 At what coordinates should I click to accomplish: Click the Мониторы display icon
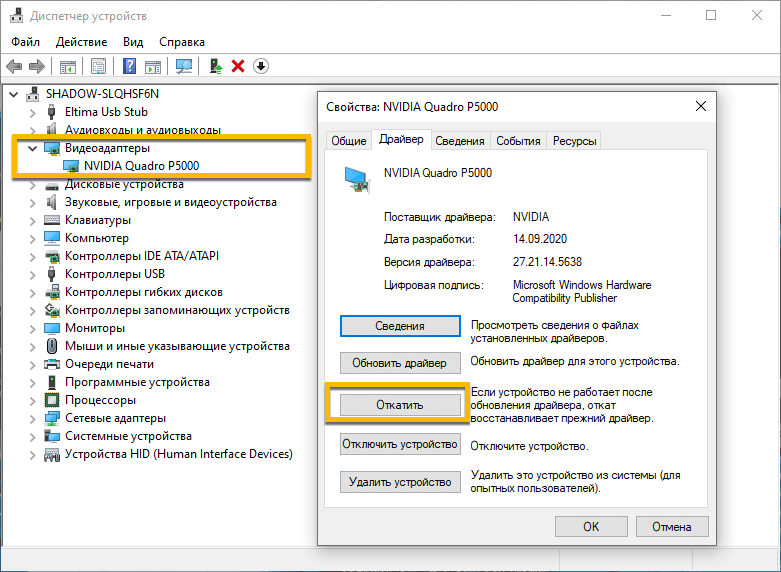coord(52,328)
